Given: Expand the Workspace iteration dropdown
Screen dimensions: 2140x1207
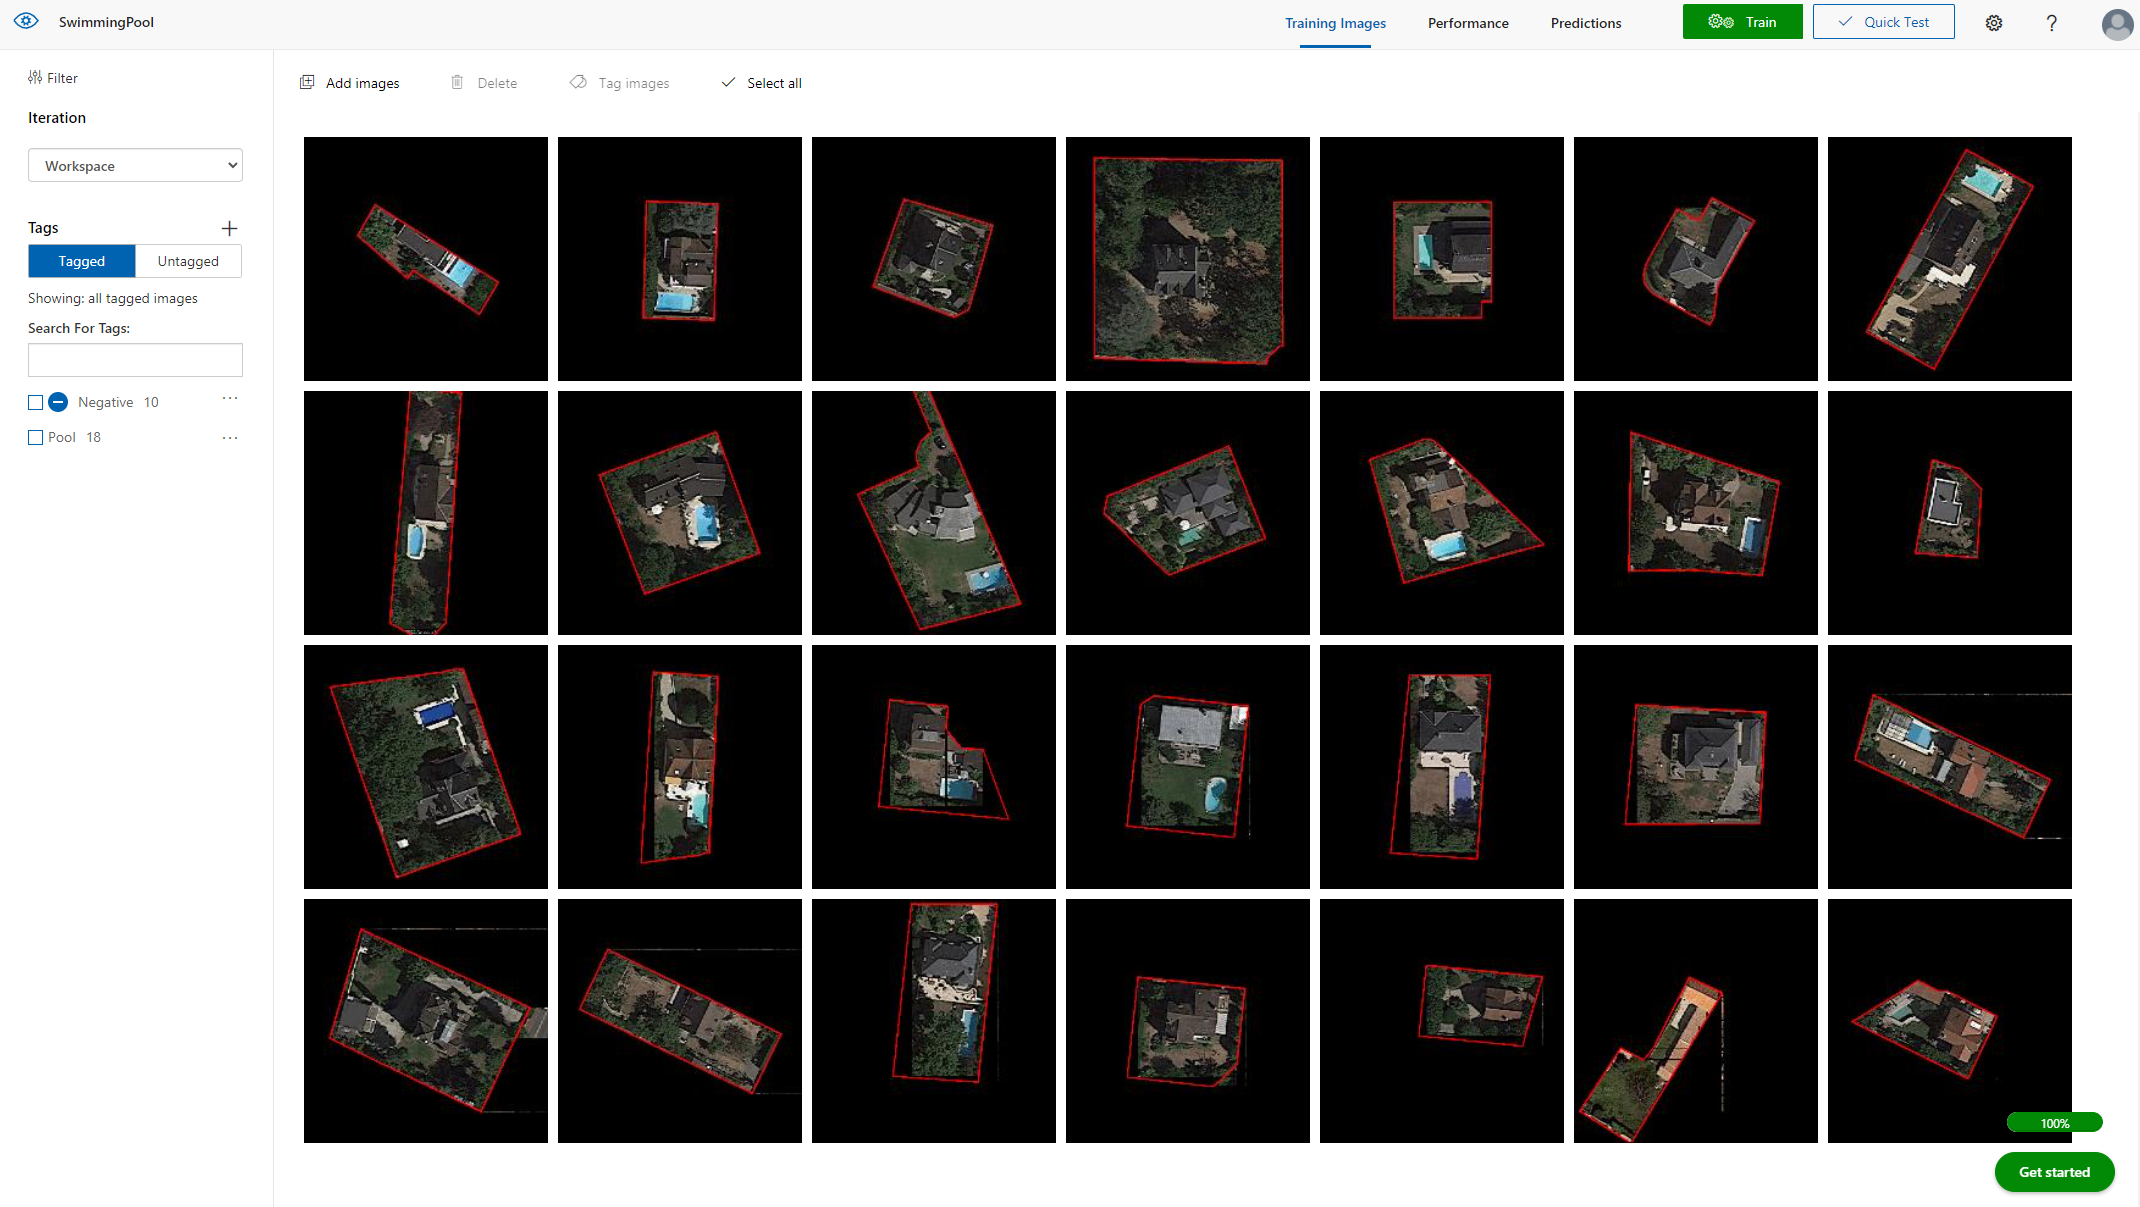Looking at the screenshot, I should [x=135, y=166].
